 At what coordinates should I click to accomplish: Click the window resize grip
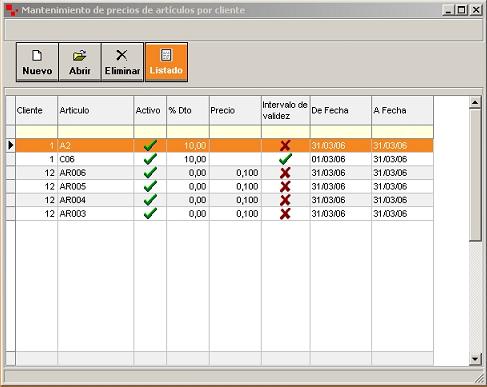pyautogui.click(x=479, y=378)
